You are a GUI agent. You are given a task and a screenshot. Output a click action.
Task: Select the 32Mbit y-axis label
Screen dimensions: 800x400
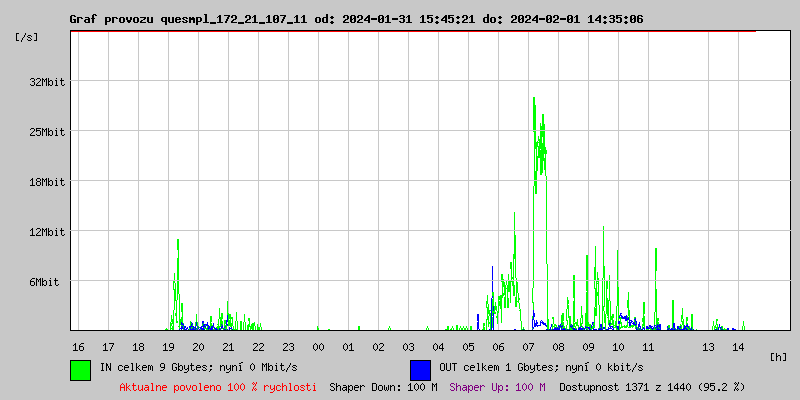coord(46,82)
